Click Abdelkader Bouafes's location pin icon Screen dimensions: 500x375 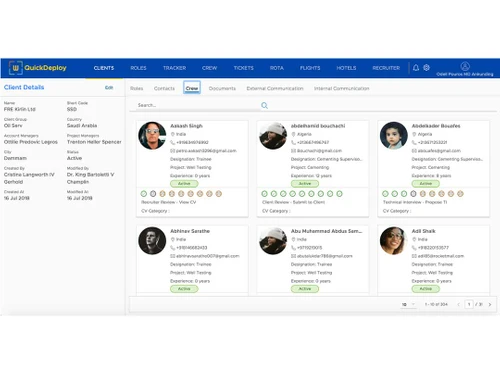(x=414, y=134)
